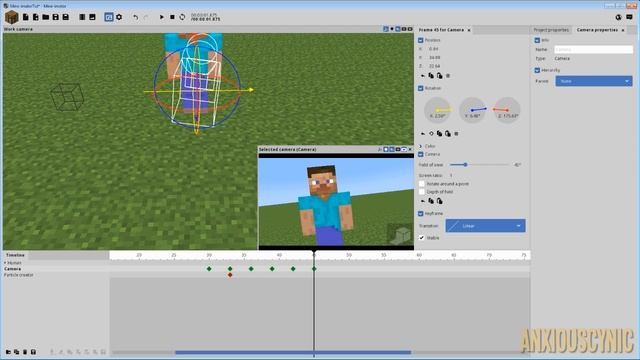Click the redo arrow icon
This screenshot has width=640, height=360.
click(146, 17)
